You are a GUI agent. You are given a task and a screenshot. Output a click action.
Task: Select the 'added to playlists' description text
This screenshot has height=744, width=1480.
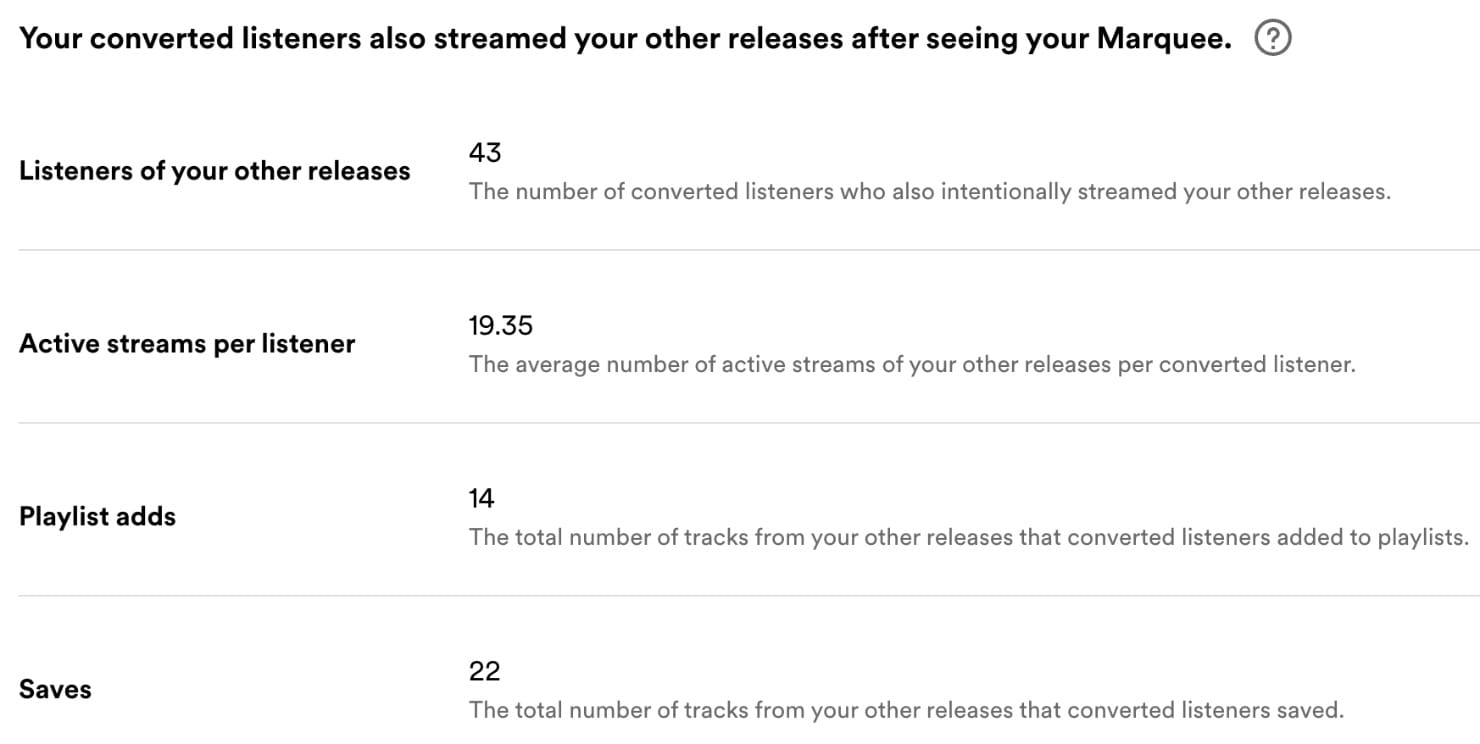pos(968,538)
